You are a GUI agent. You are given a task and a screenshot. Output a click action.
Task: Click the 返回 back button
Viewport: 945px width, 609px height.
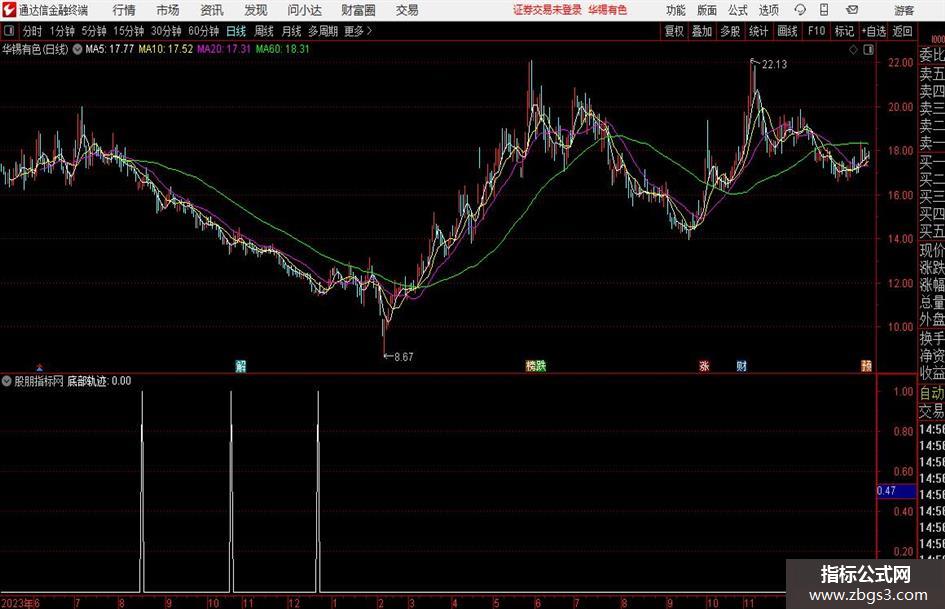click(902, 31)
